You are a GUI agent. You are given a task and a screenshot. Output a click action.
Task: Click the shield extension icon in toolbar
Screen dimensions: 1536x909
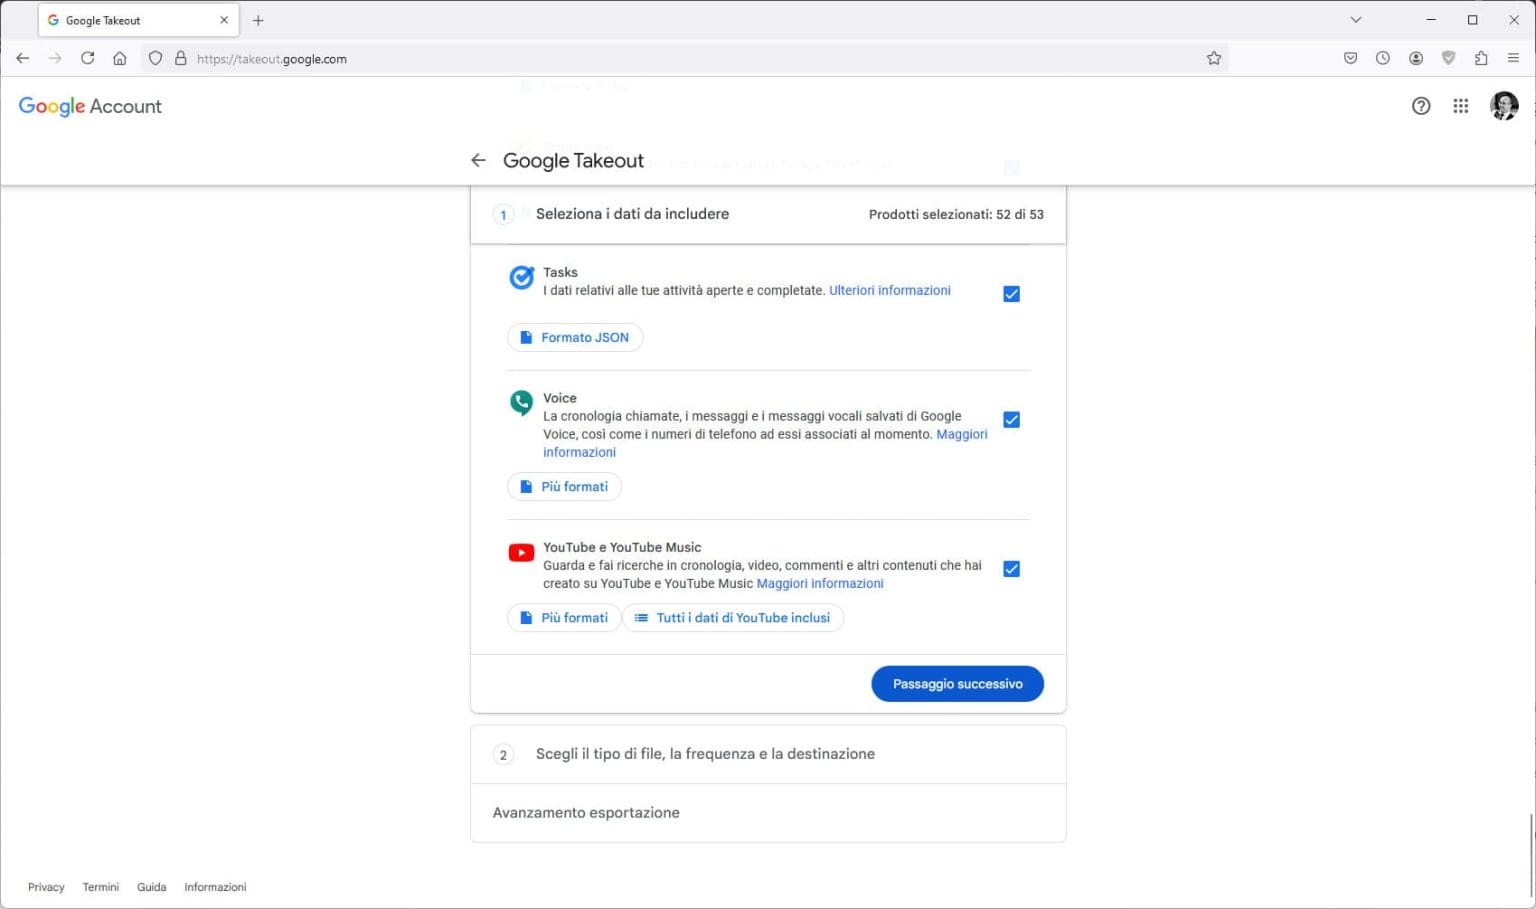point(1448,58)
